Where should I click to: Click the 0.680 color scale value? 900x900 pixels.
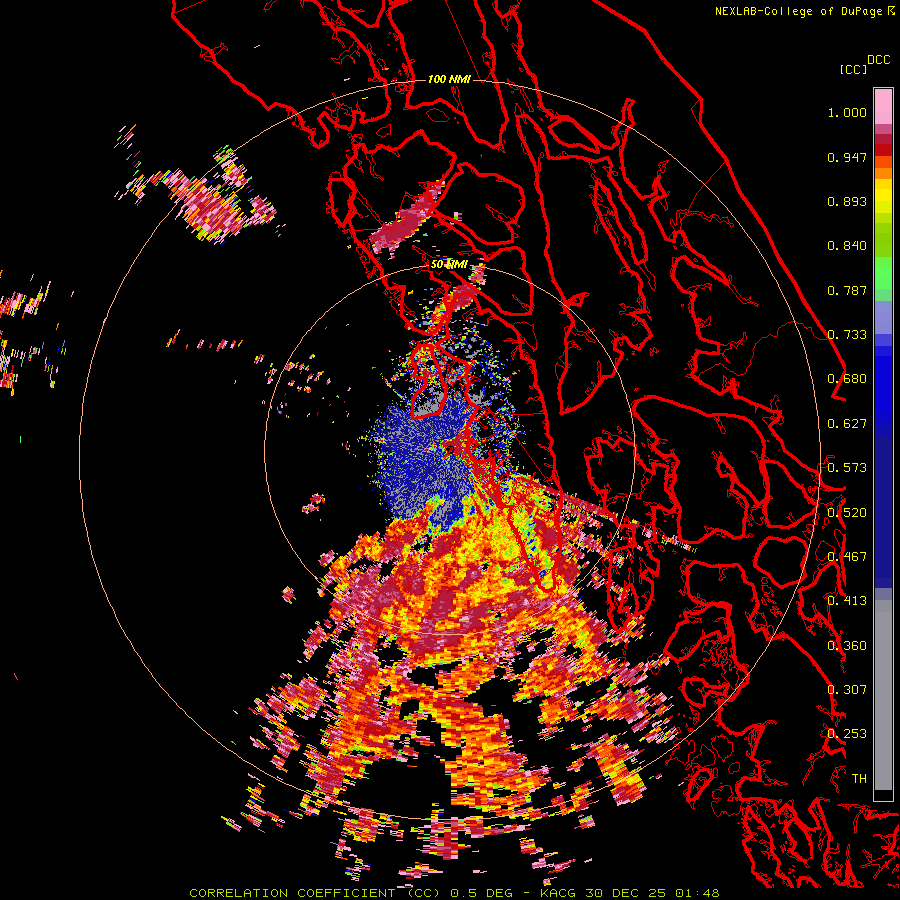coord(847,379)
